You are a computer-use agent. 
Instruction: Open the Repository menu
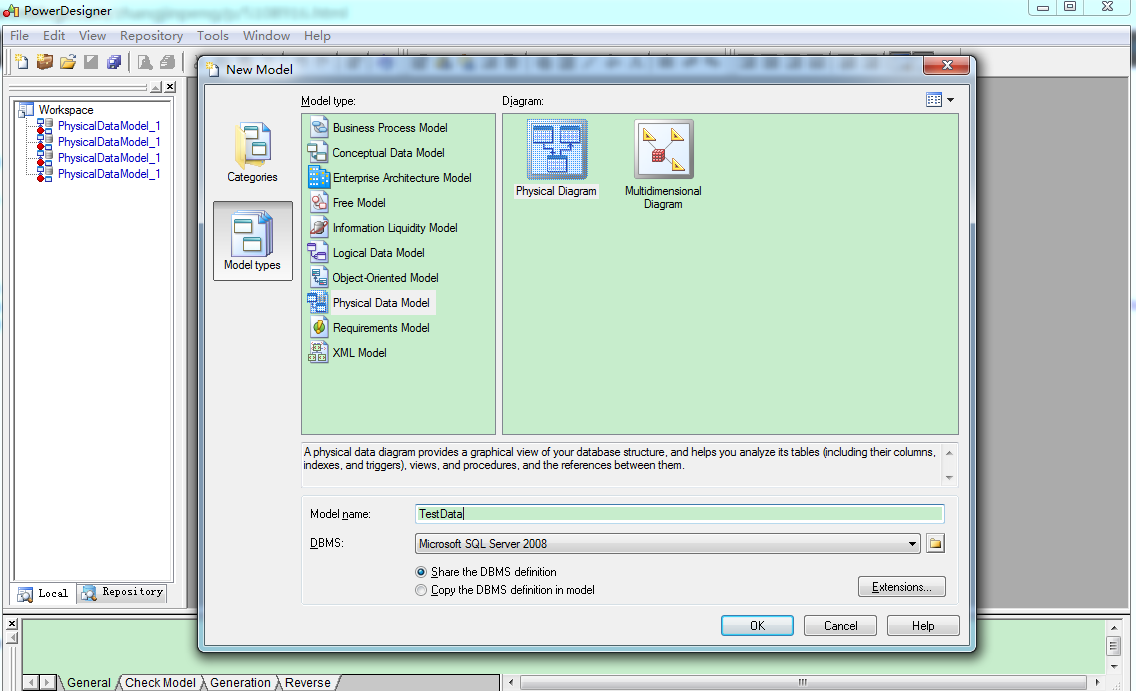point(151,35)
